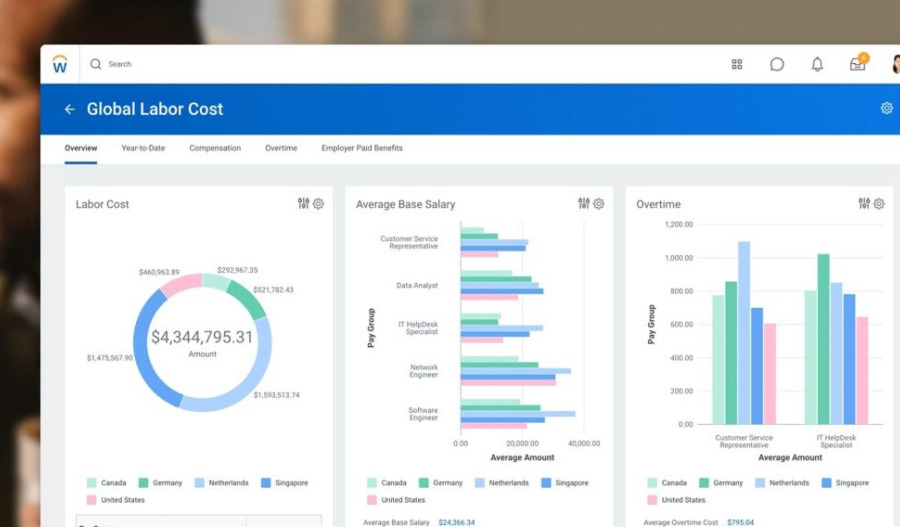Open filter controls on Labor Cost card

point(304,204)
